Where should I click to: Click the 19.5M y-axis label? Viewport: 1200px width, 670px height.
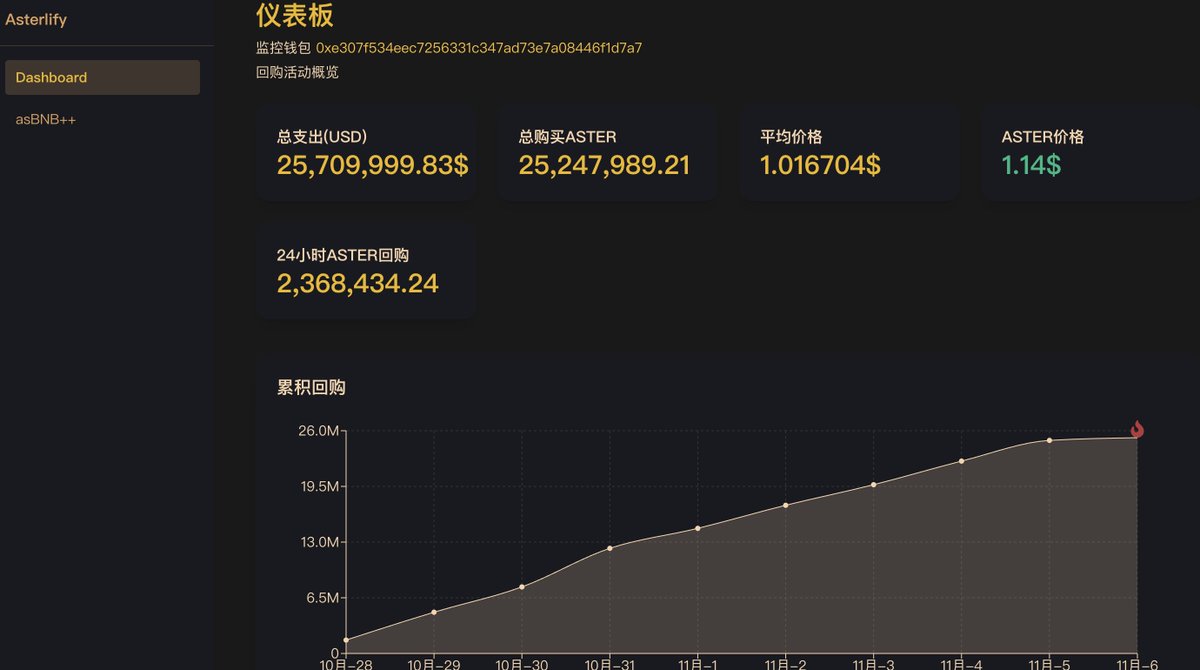tap(320, 486)
